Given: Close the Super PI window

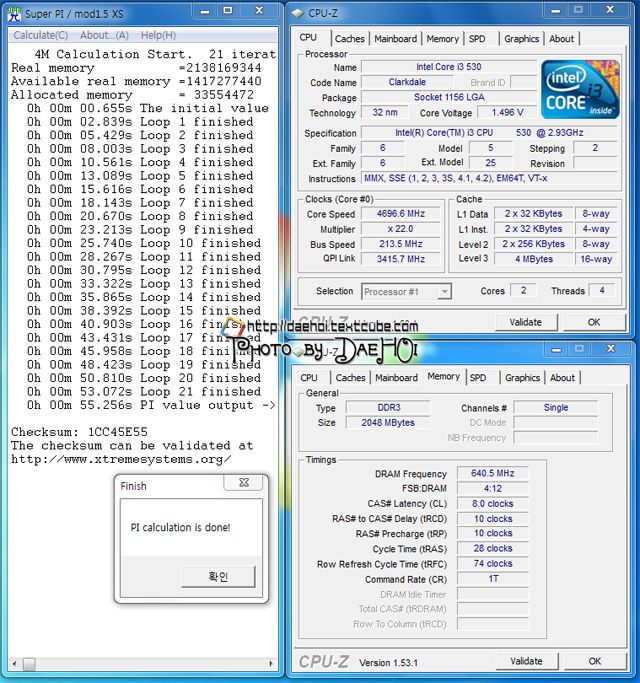Looking at the screenshot, I should click(259, 11).
